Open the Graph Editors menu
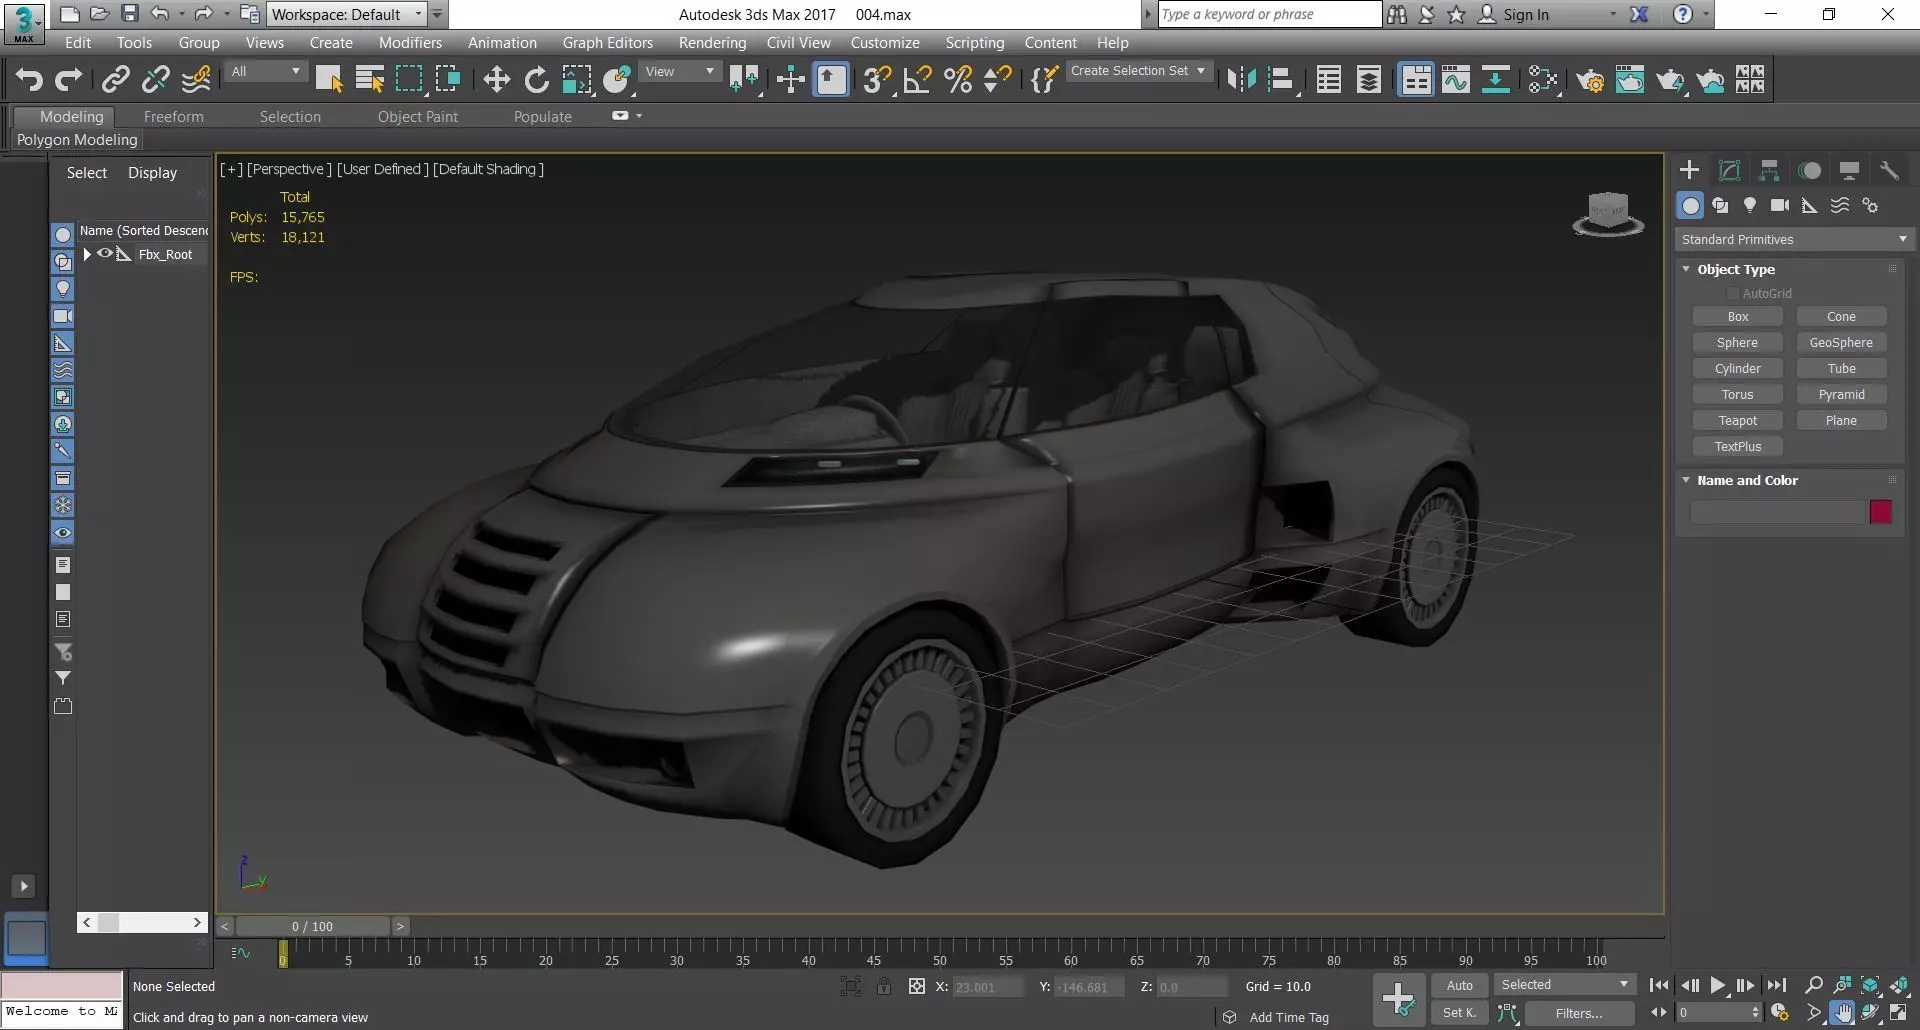This screenshot has width=1920, height=1030. pyautogui.click(x=607, y=43)
